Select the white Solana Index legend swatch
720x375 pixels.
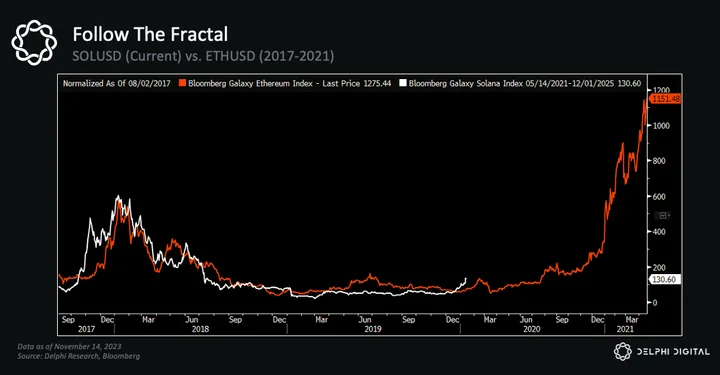403,83
